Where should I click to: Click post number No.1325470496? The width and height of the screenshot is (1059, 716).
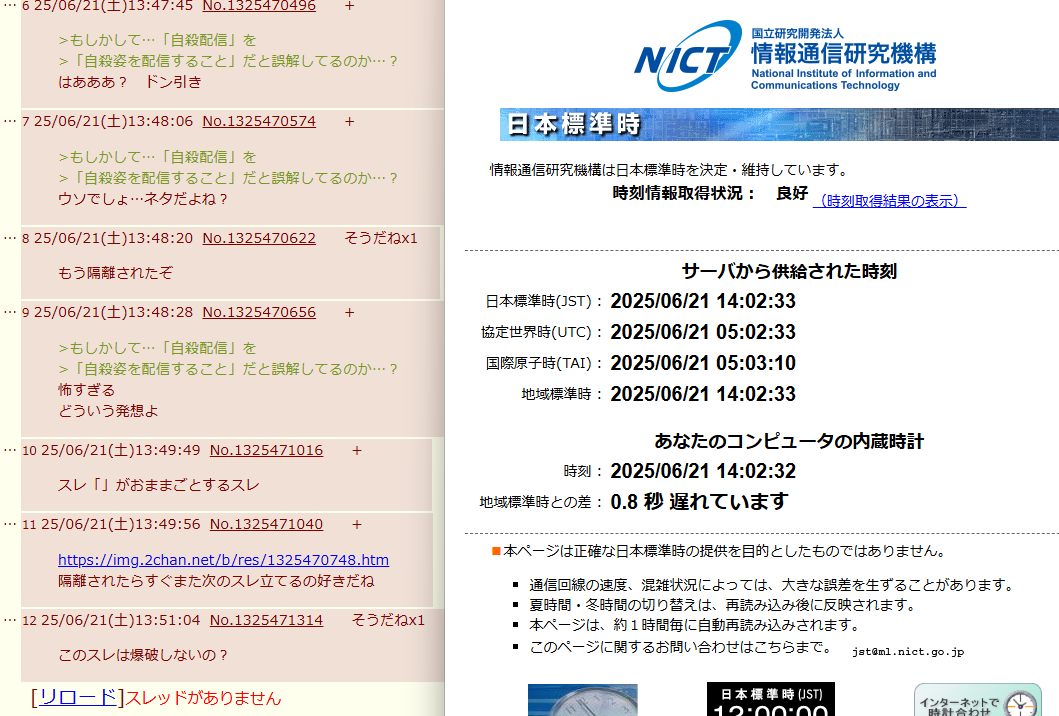click(x=259, y=6)
